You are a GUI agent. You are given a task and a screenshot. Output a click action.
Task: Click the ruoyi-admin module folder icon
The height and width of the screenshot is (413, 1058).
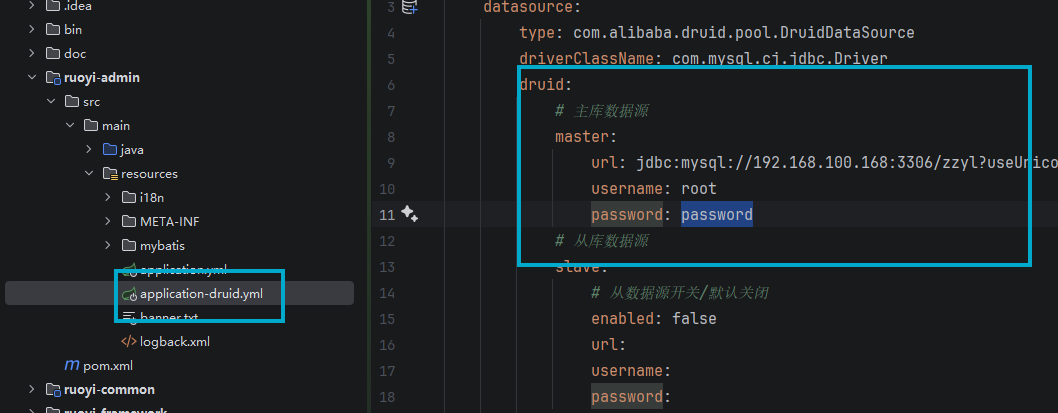pos(53,78)
